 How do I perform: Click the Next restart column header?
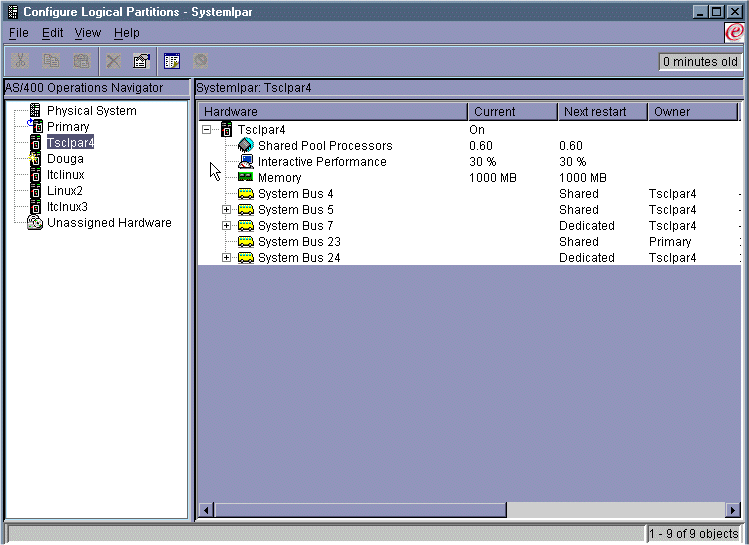[x=603, y=112]
